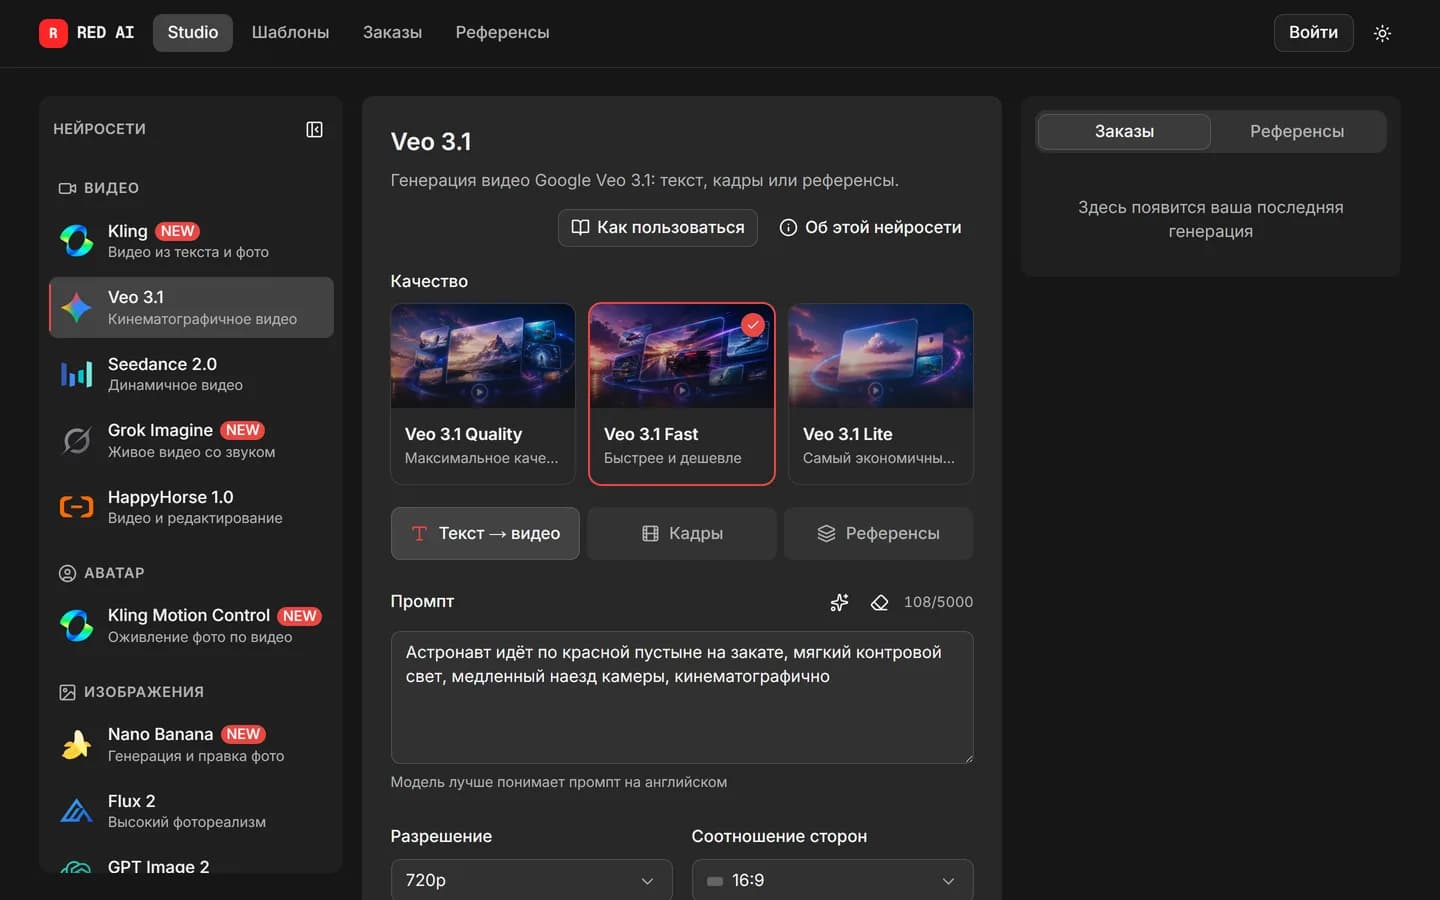Open the Как пользоваться guide button
The height and width of the screenshot is (900, 1440).
pos(658,228)
